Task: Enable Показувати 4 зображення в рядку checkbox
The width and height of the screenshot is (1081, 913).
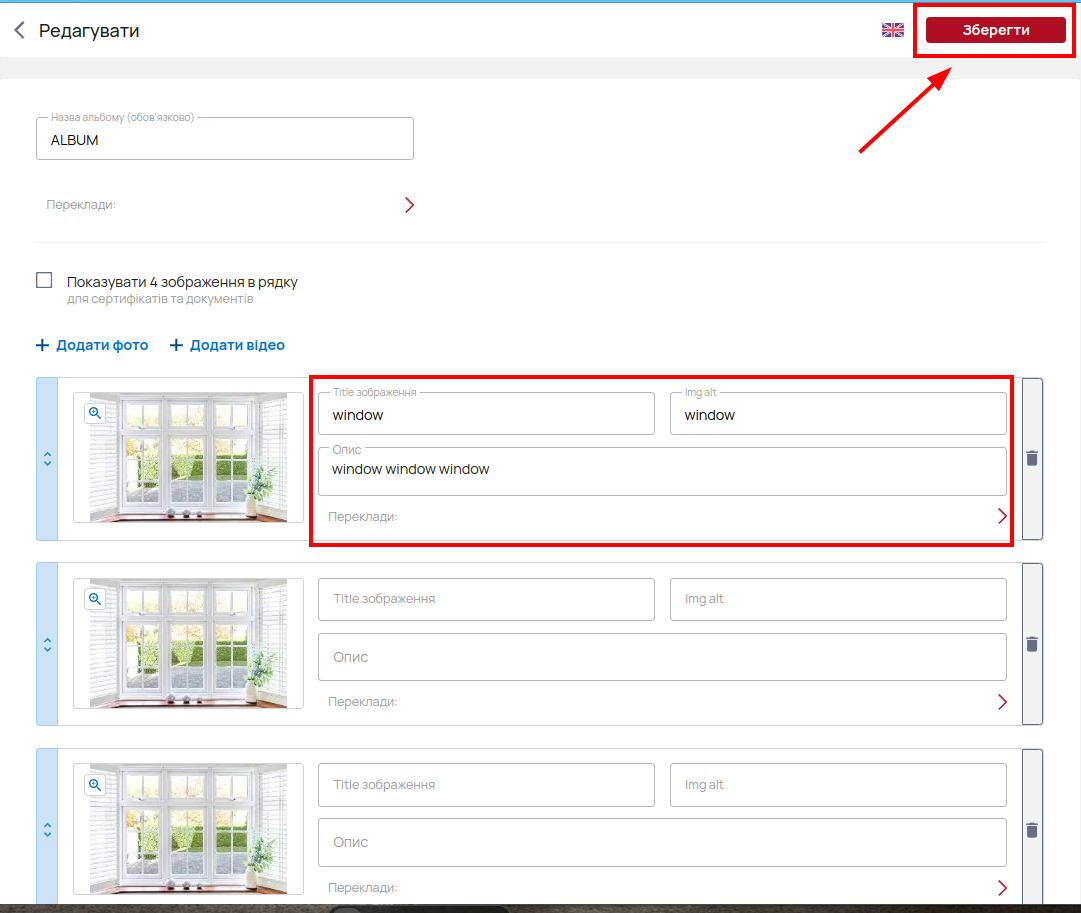Action: pos(44,280)
